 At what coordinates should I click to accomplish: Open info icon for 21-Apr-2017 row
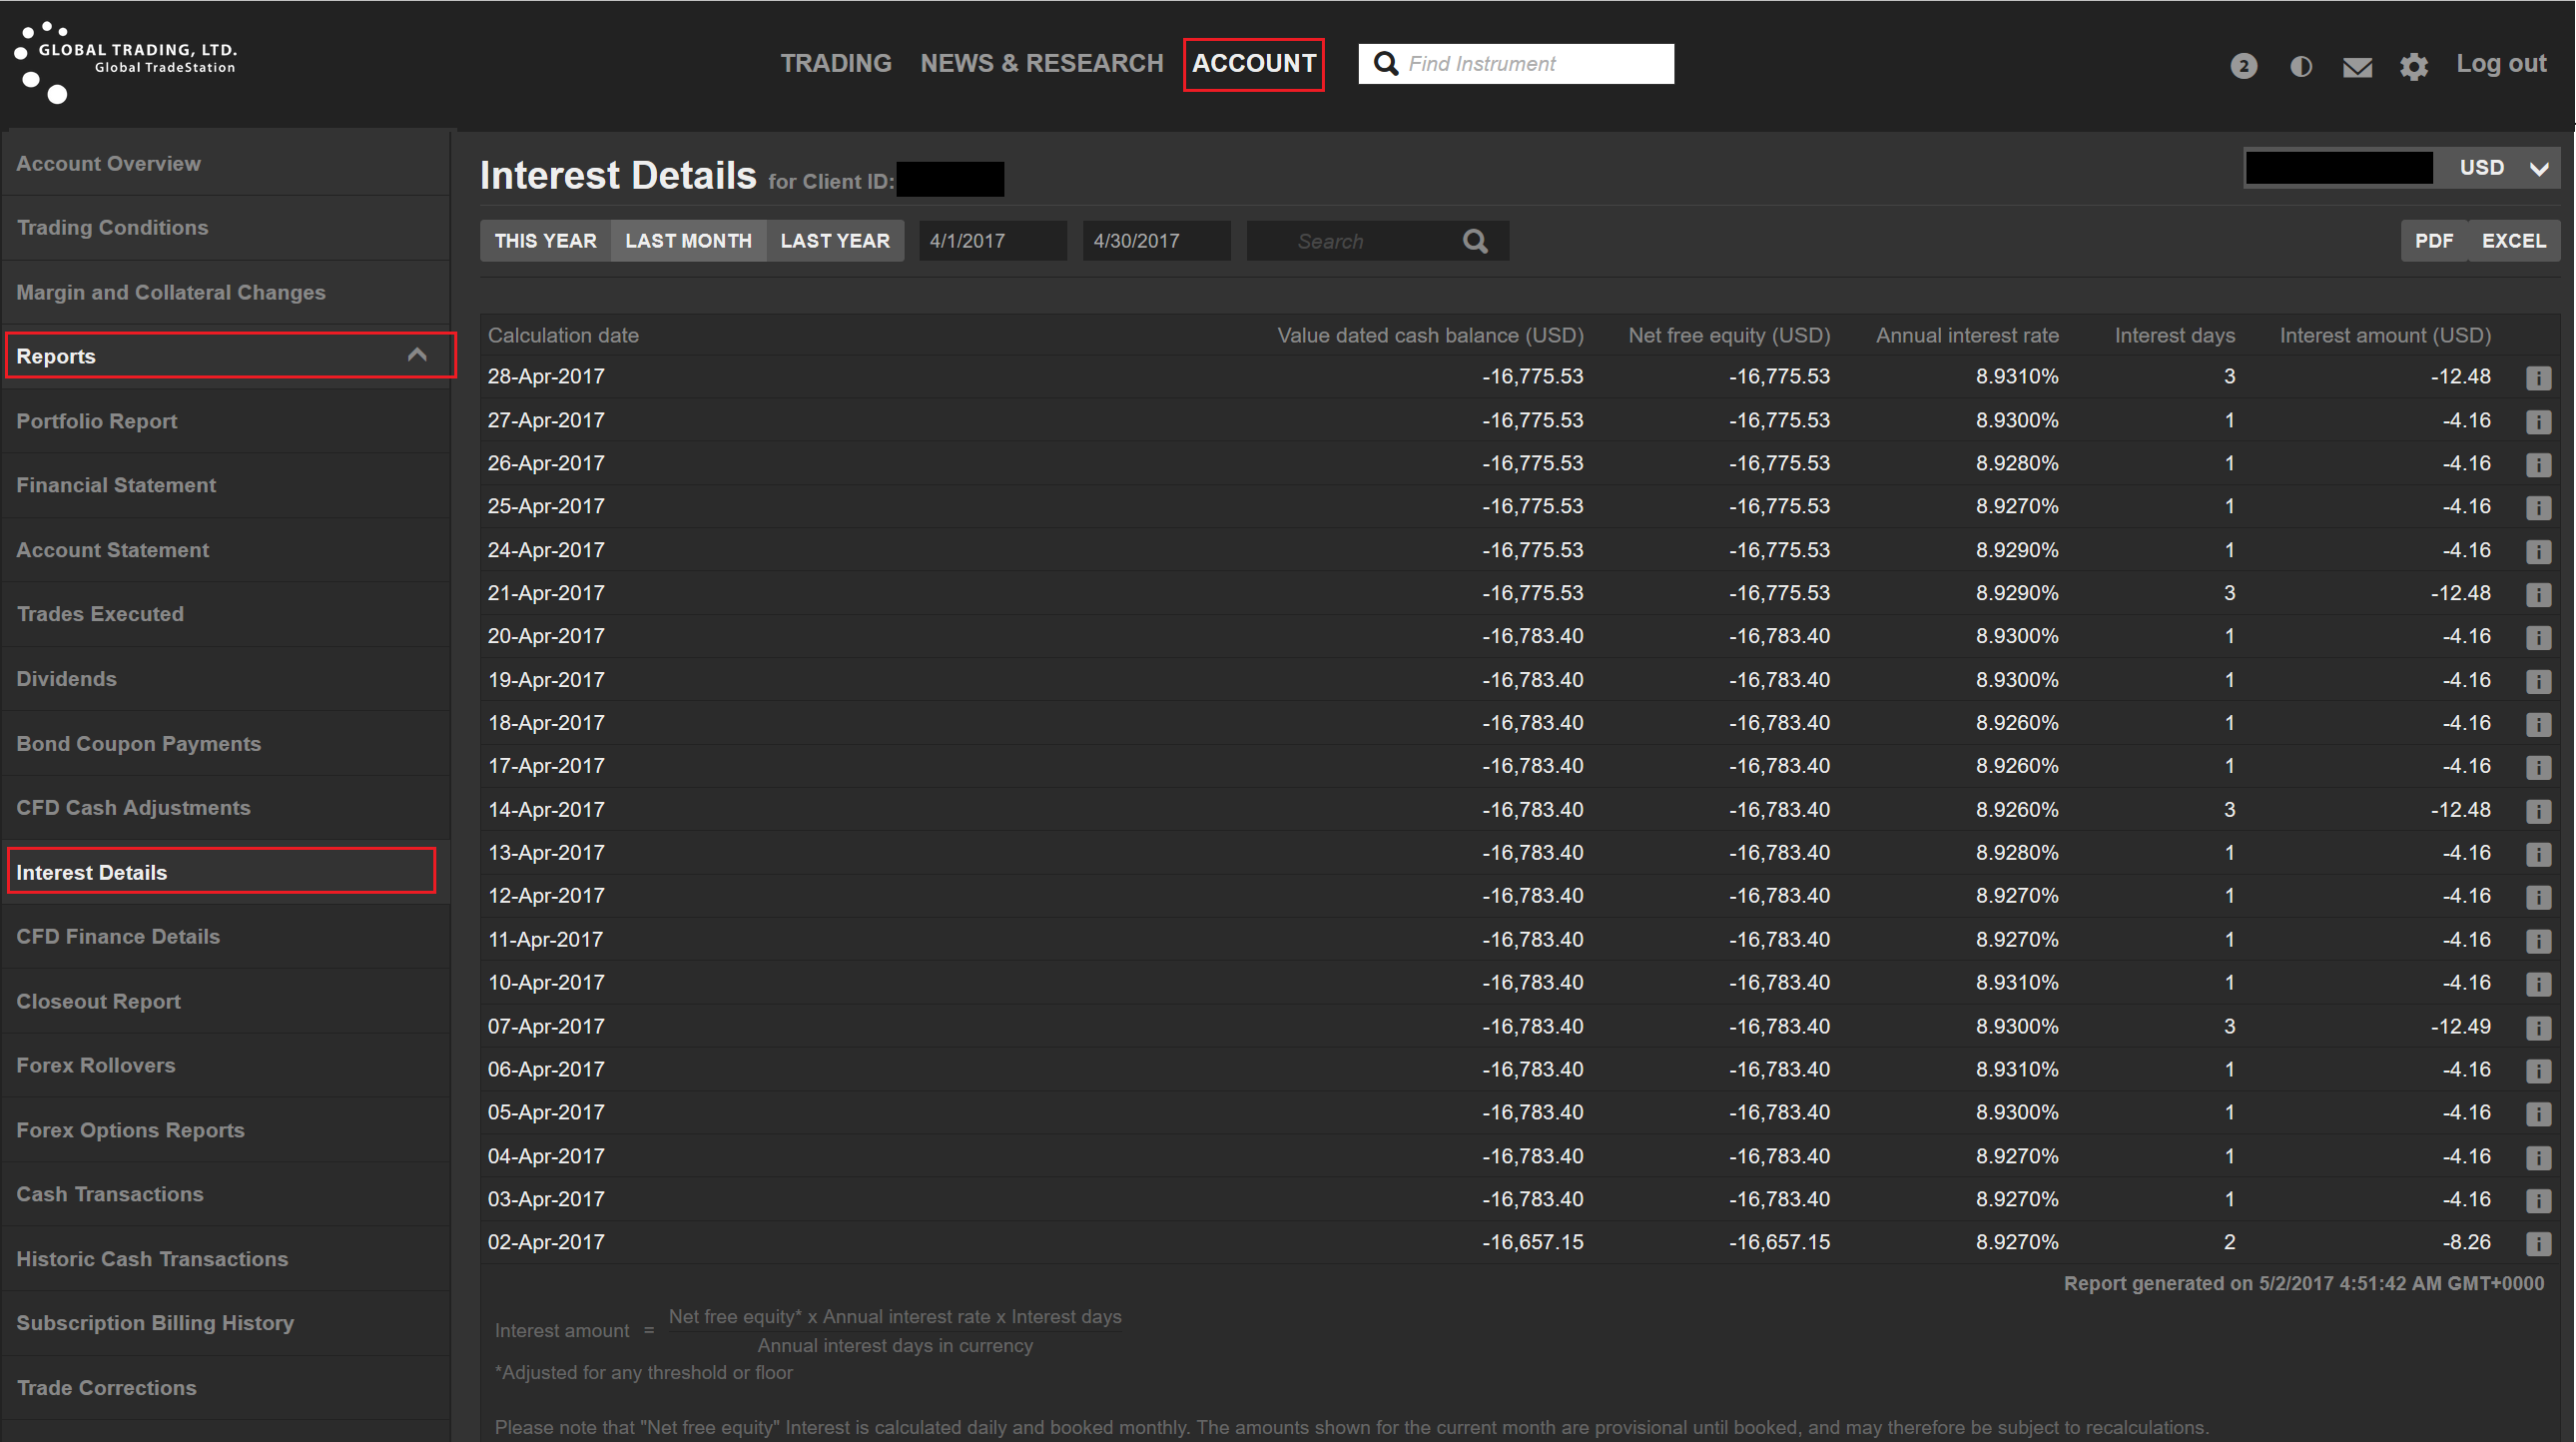2538,594
